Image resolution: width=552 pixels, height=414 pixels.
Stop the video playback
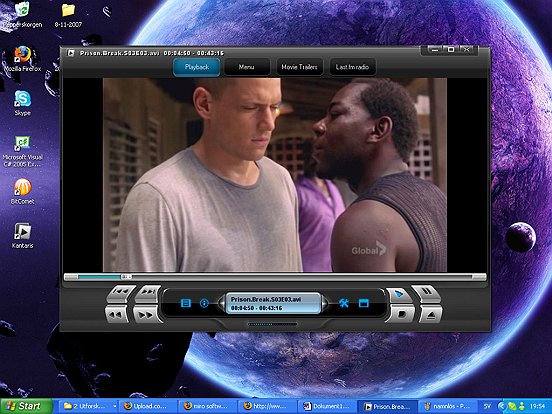point(401,313)
